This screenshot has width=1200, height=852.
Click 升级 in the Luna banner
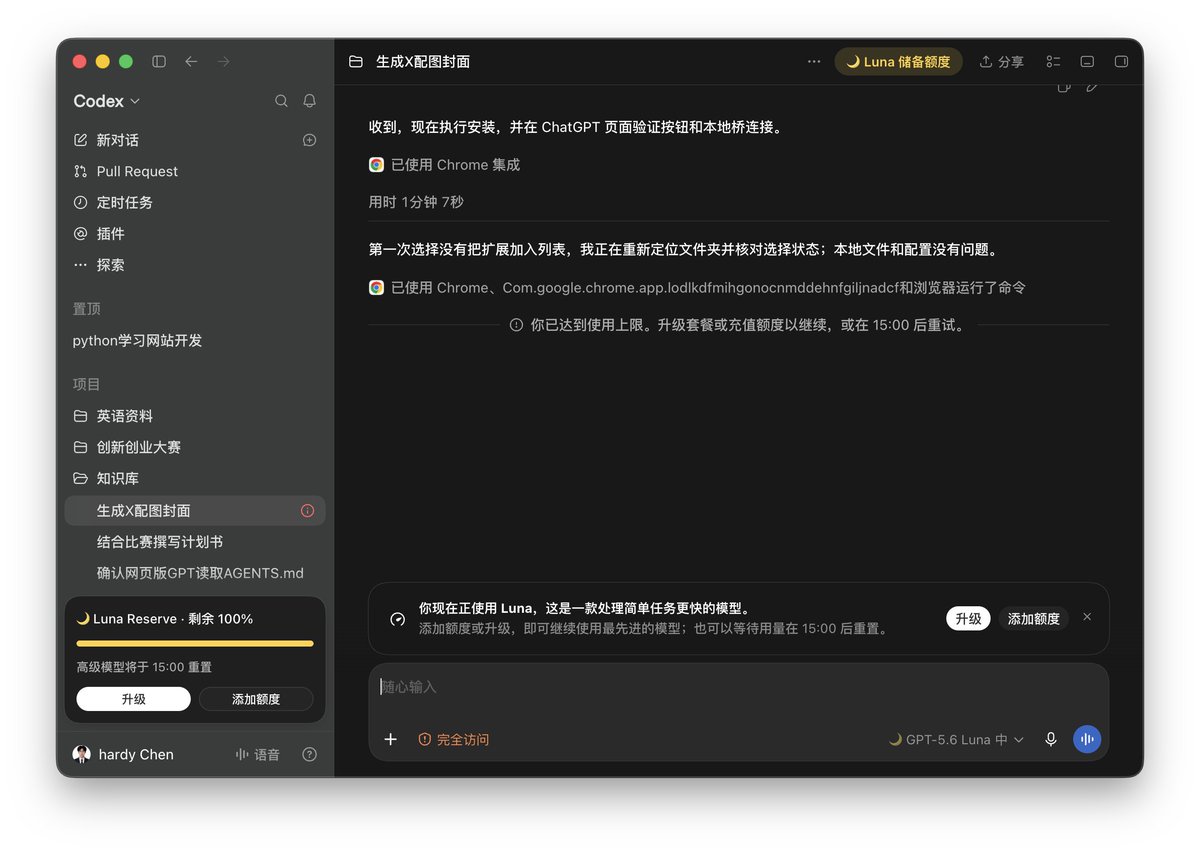pos(968,618)
